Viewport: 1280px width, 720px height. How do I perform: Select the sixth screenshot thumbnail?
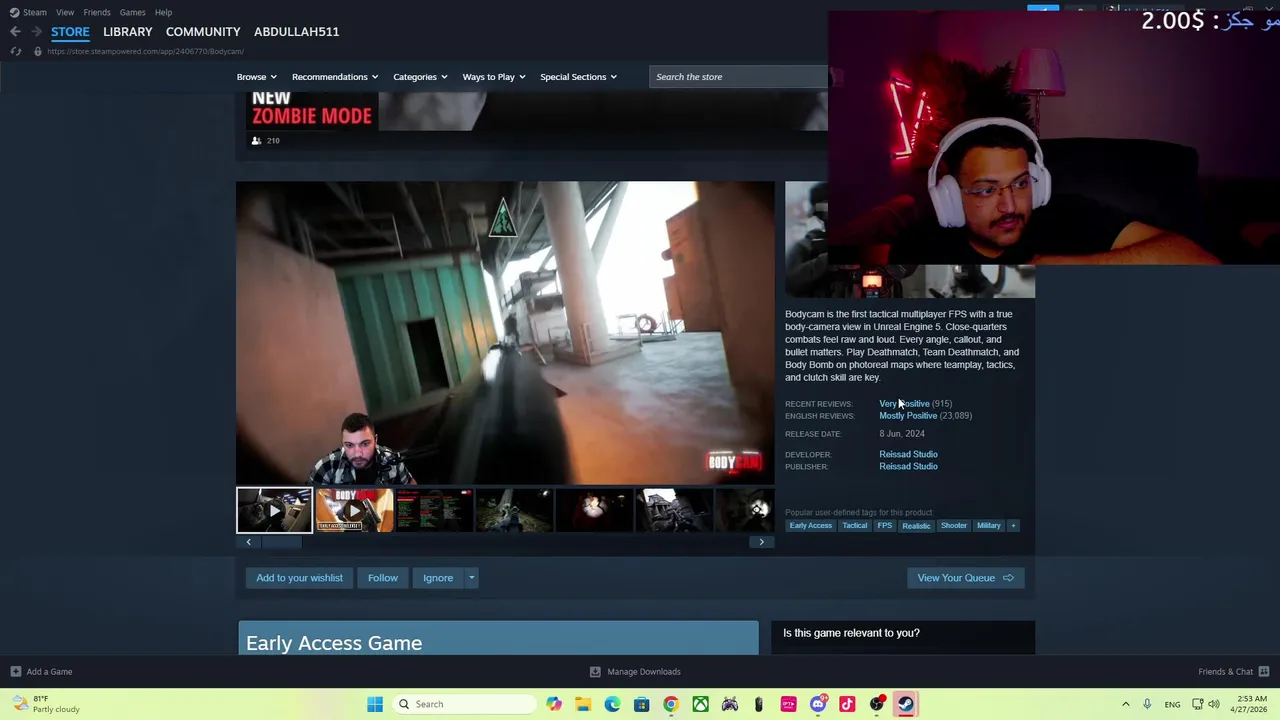click(674, 510)
